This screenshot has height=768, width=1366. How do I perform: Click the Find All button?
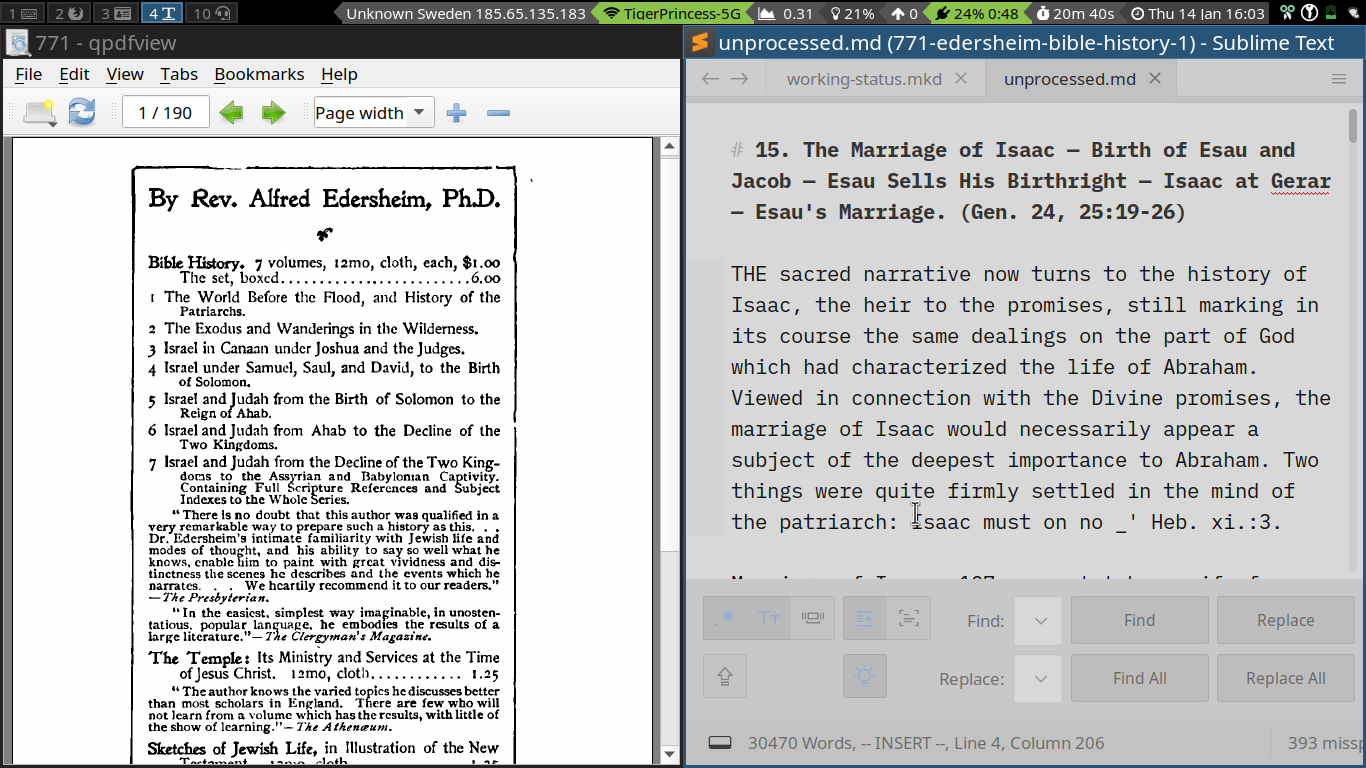coord(1139,678)
